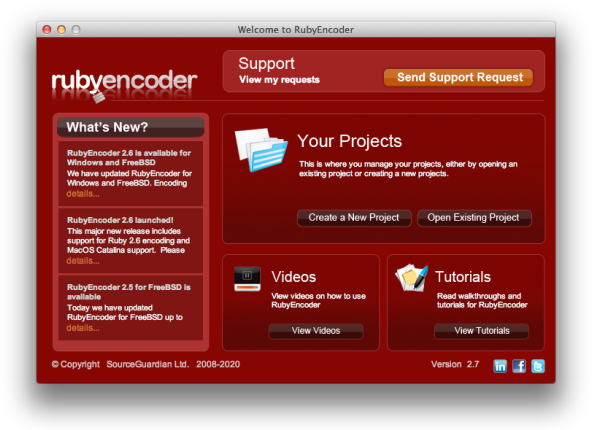Open details for RubyEncoder 2.5 FreeBSD news
This screenshot has height=430, width=601.
(x=83, y=328)
